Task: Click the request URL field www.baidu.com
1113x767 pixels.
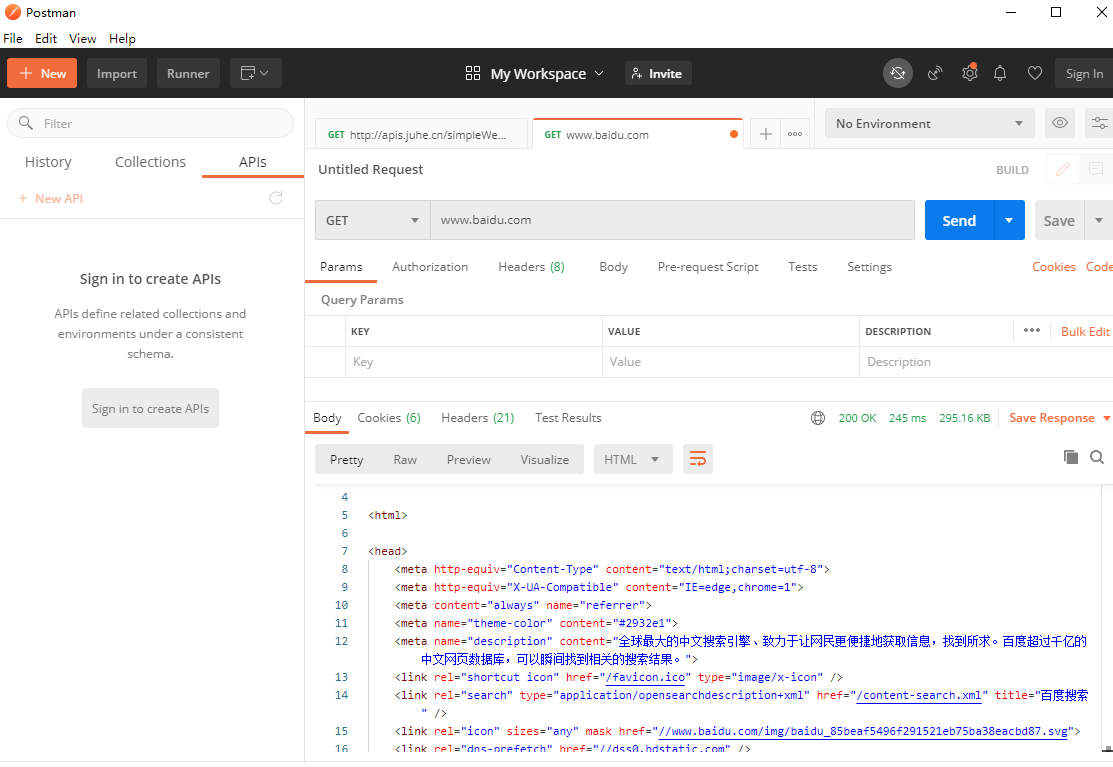Action: pos(672,220)
